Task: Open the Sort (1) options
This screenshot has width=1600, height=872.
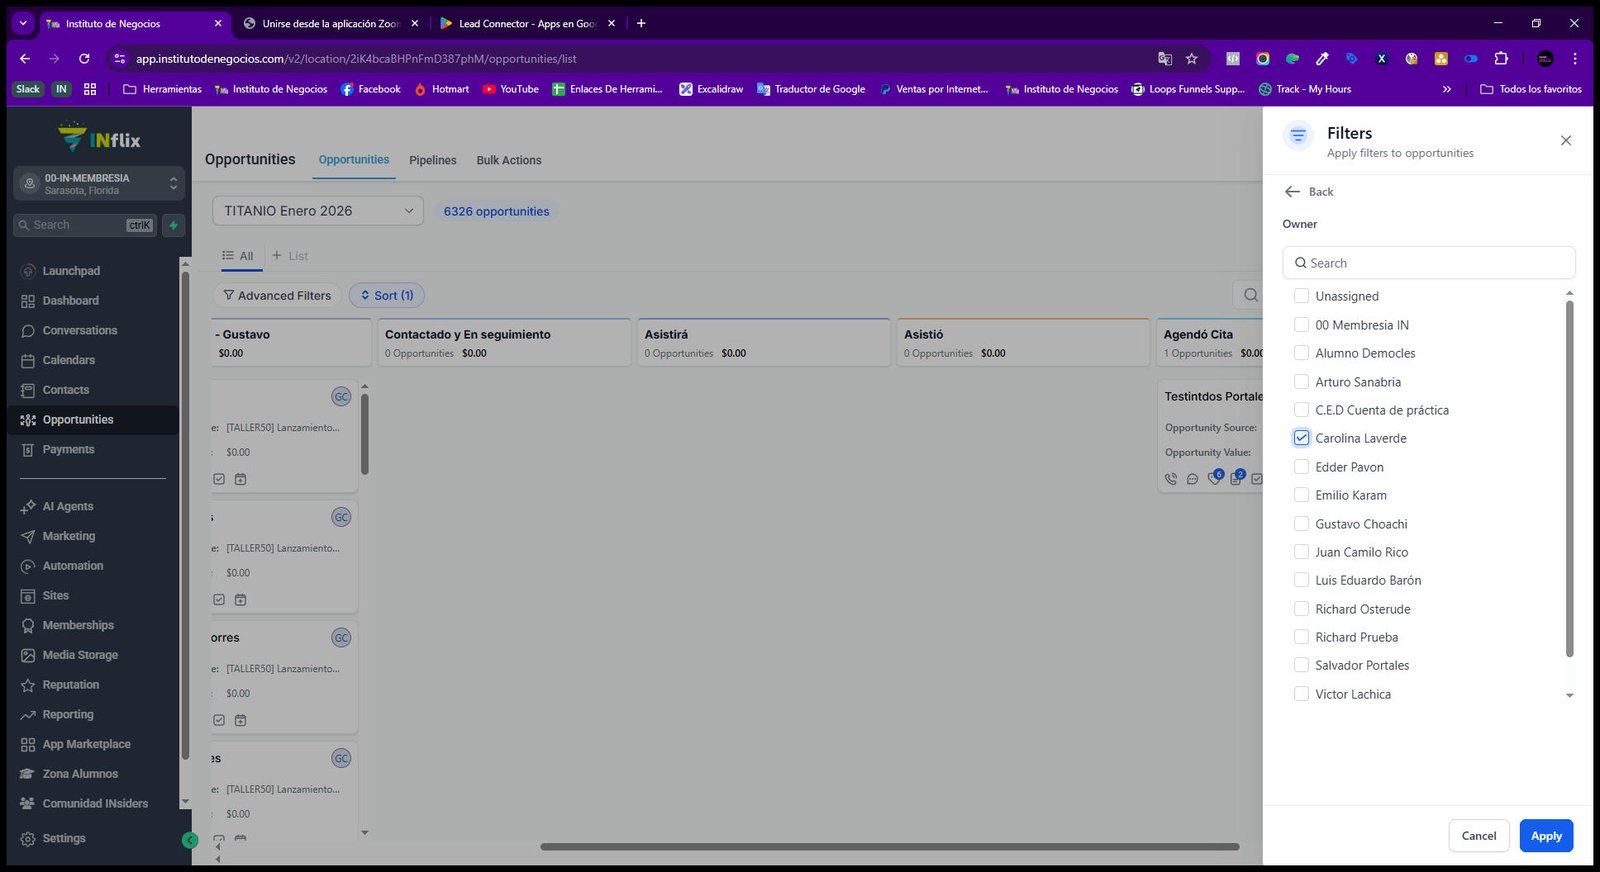Action: tap(387, 295)
